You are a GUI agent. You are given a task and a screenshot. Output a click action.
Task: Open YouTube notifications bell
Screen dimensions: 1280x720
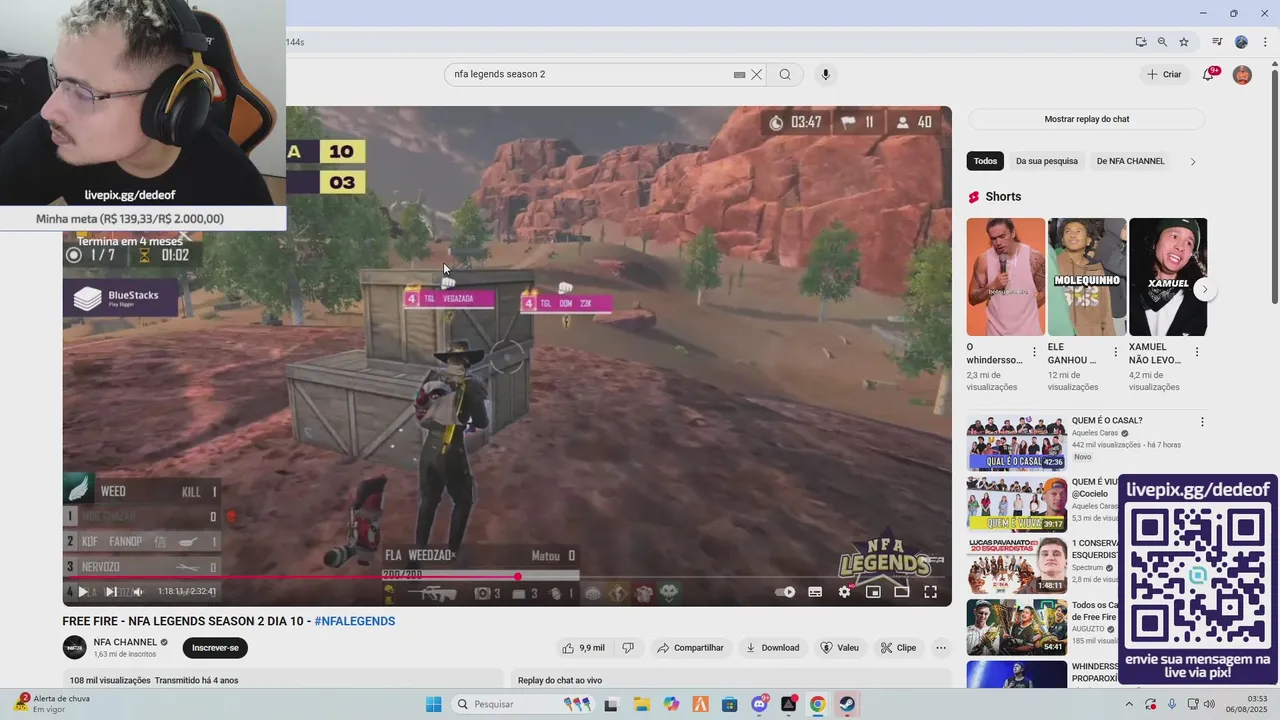tap(1208, 75)
